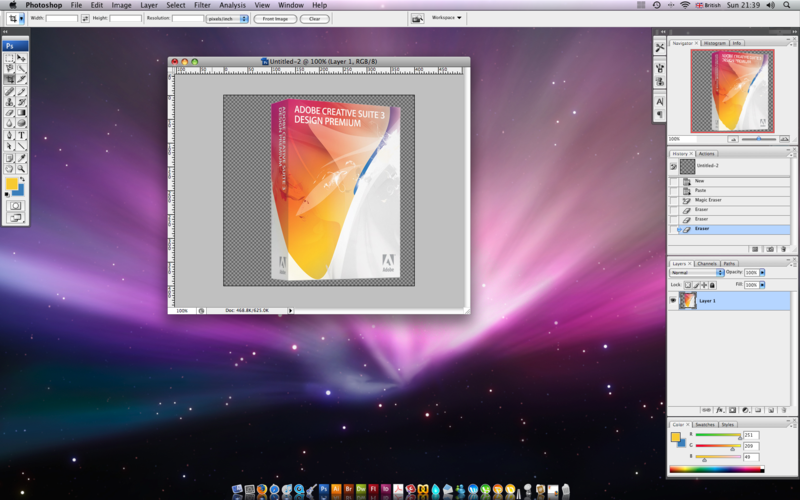Viewport: 800px width, 500px height.
Task: Select the Rectangular Marquee tool
Action: click(9, 58)
